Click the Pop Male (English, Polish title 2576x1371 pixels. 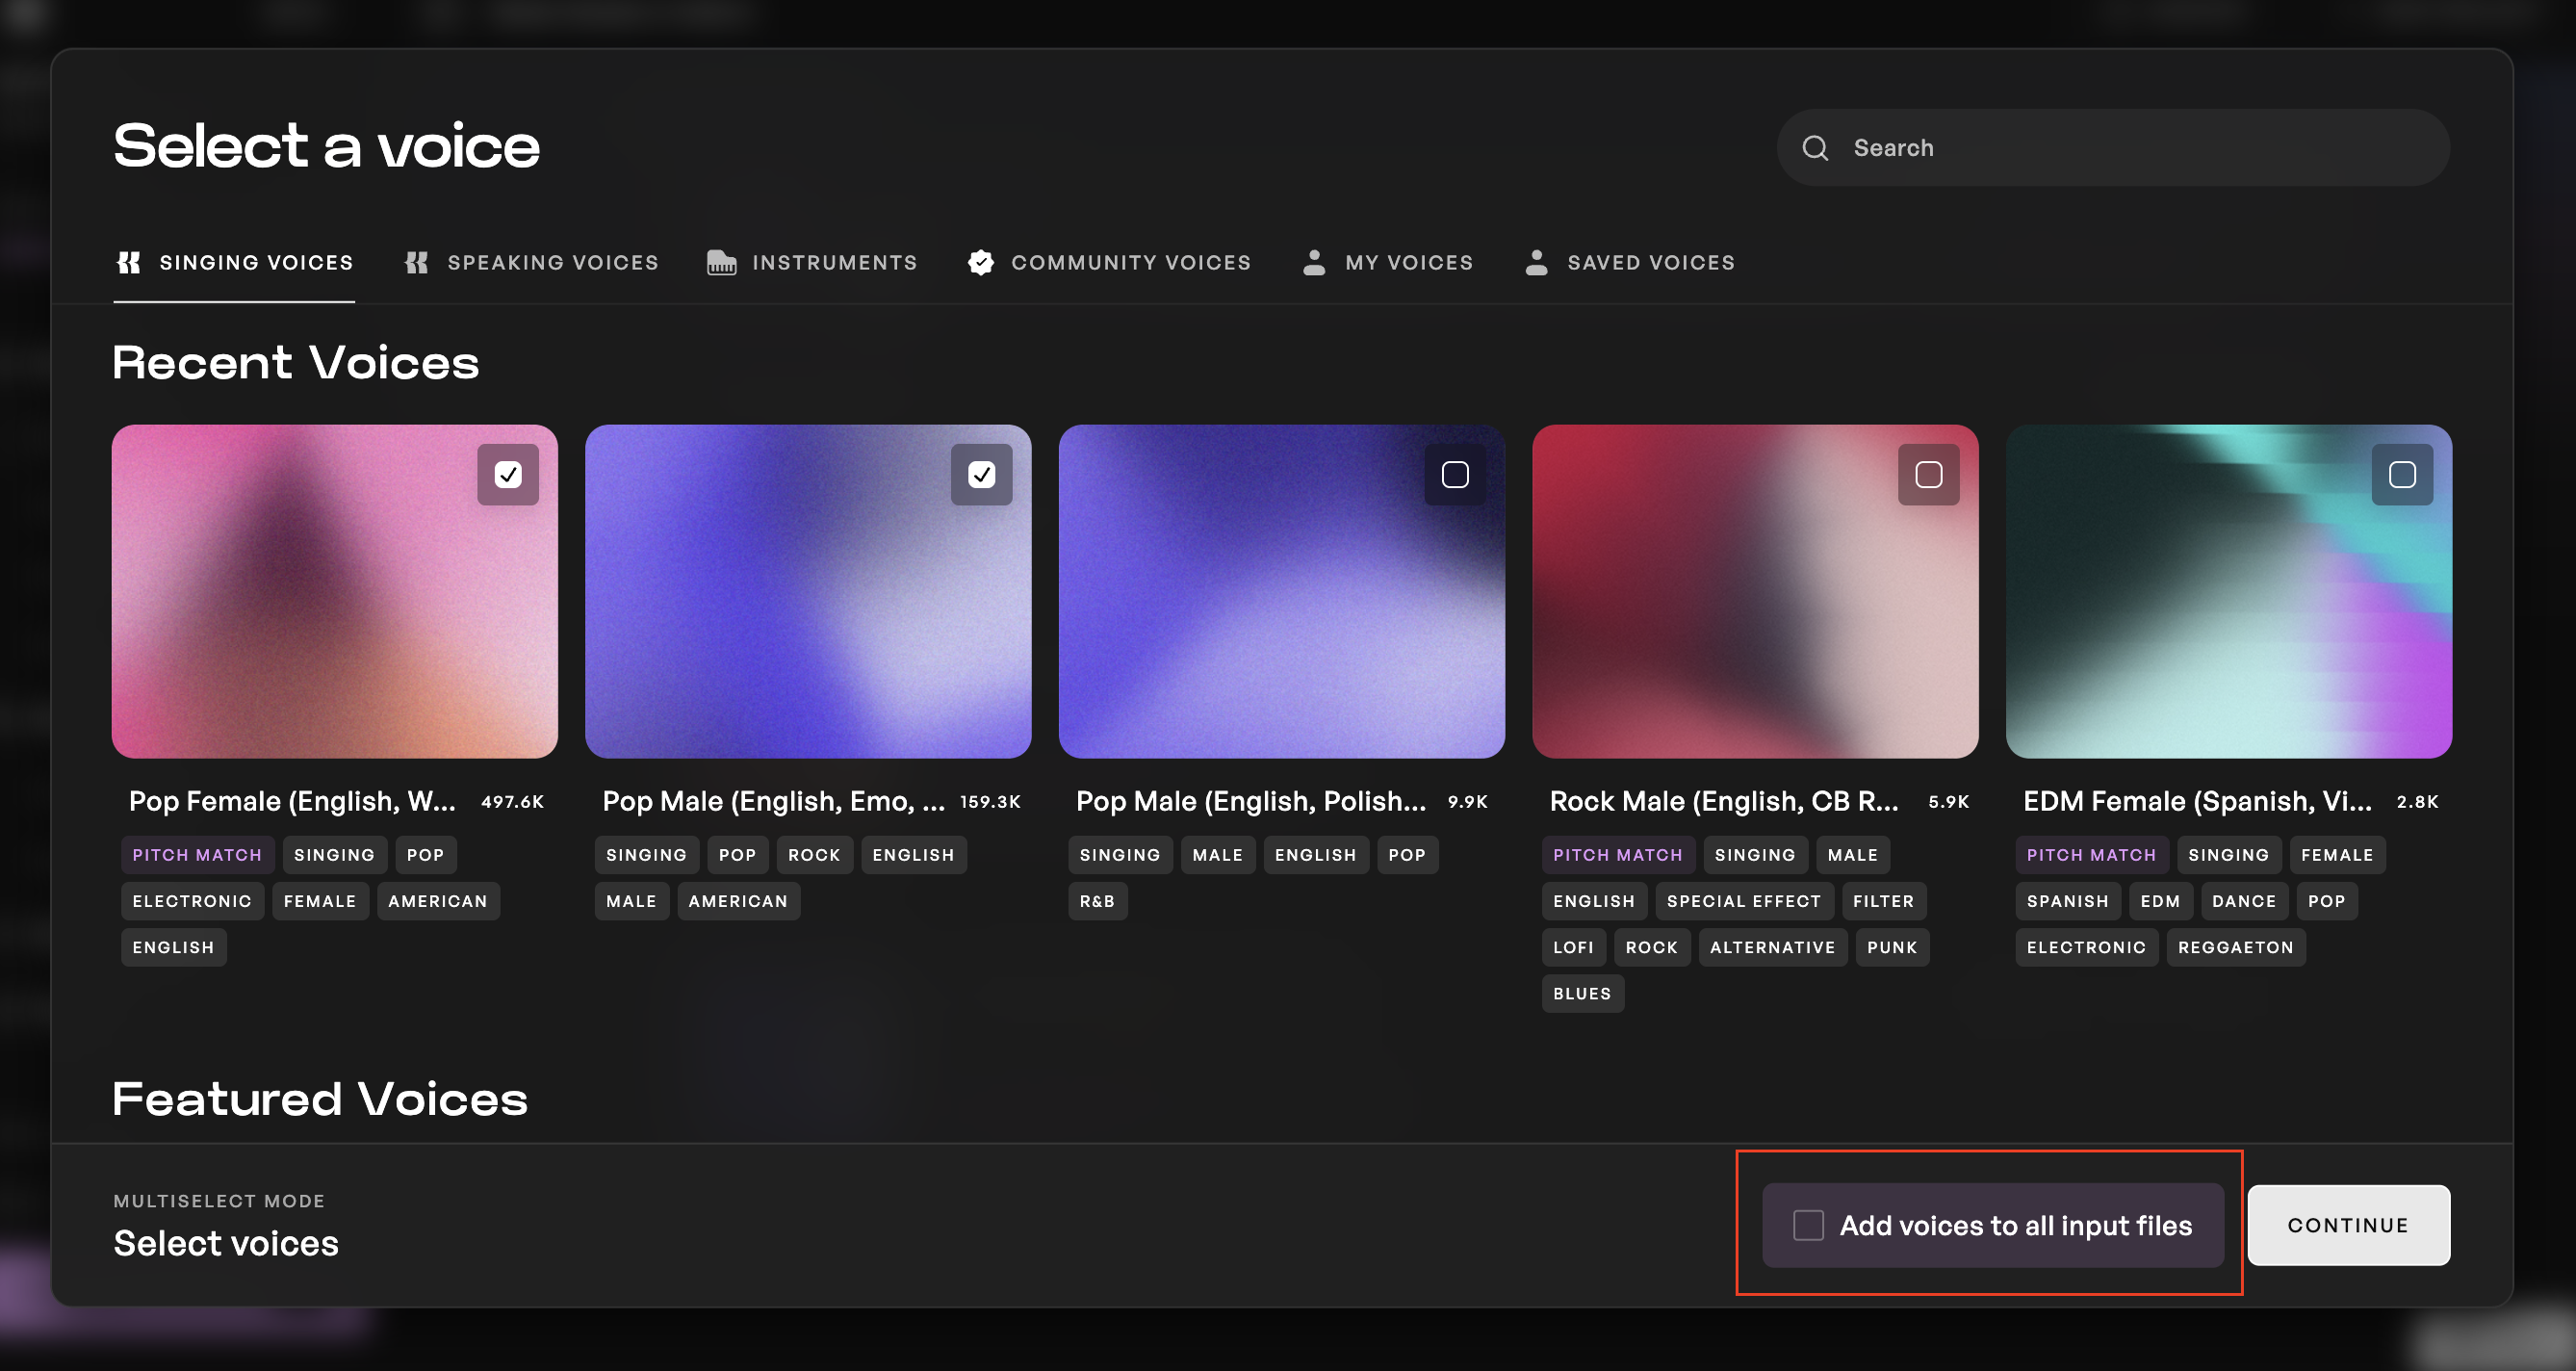click(x=1251, y=801)
